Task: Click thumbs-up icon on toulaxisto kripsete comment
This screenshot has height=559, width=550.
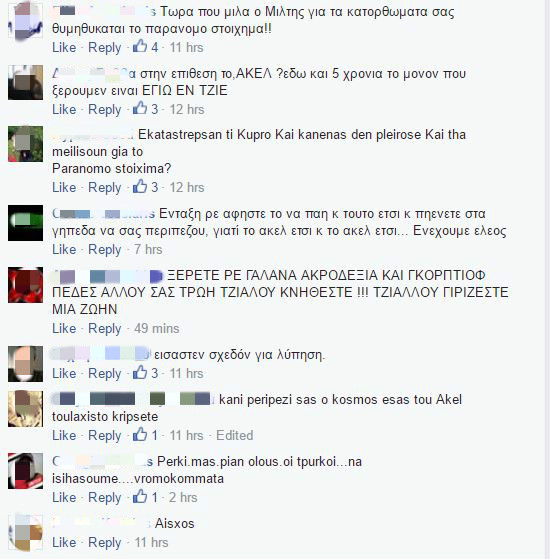Action: tap(140, 435)
